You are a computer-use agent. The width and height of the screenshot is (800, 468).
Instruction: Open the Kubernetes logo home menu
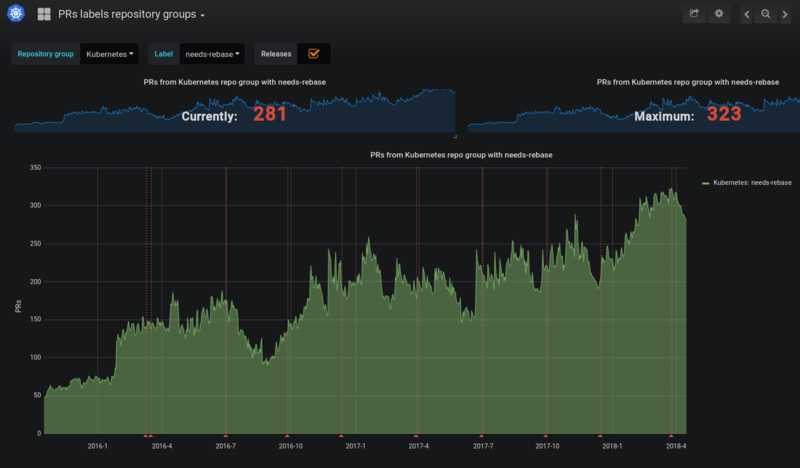pyautogui.click(x=16, y=13)
